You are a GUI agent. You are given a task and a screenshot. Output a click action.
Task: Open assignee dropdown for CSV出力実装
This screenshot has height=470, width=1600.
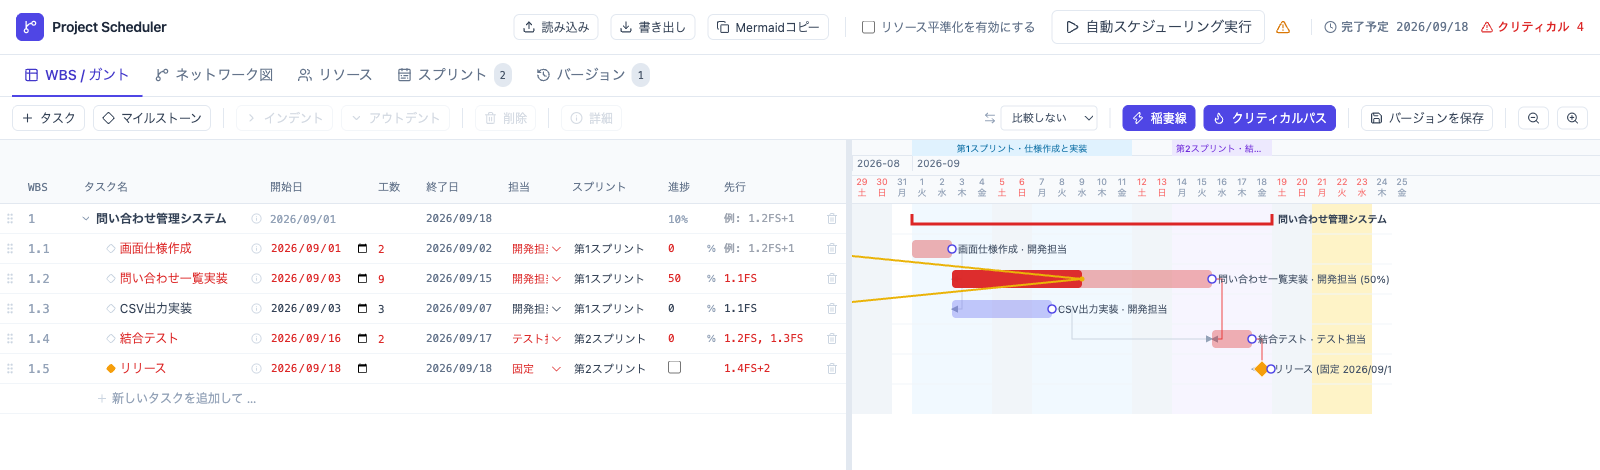point(536,309)
